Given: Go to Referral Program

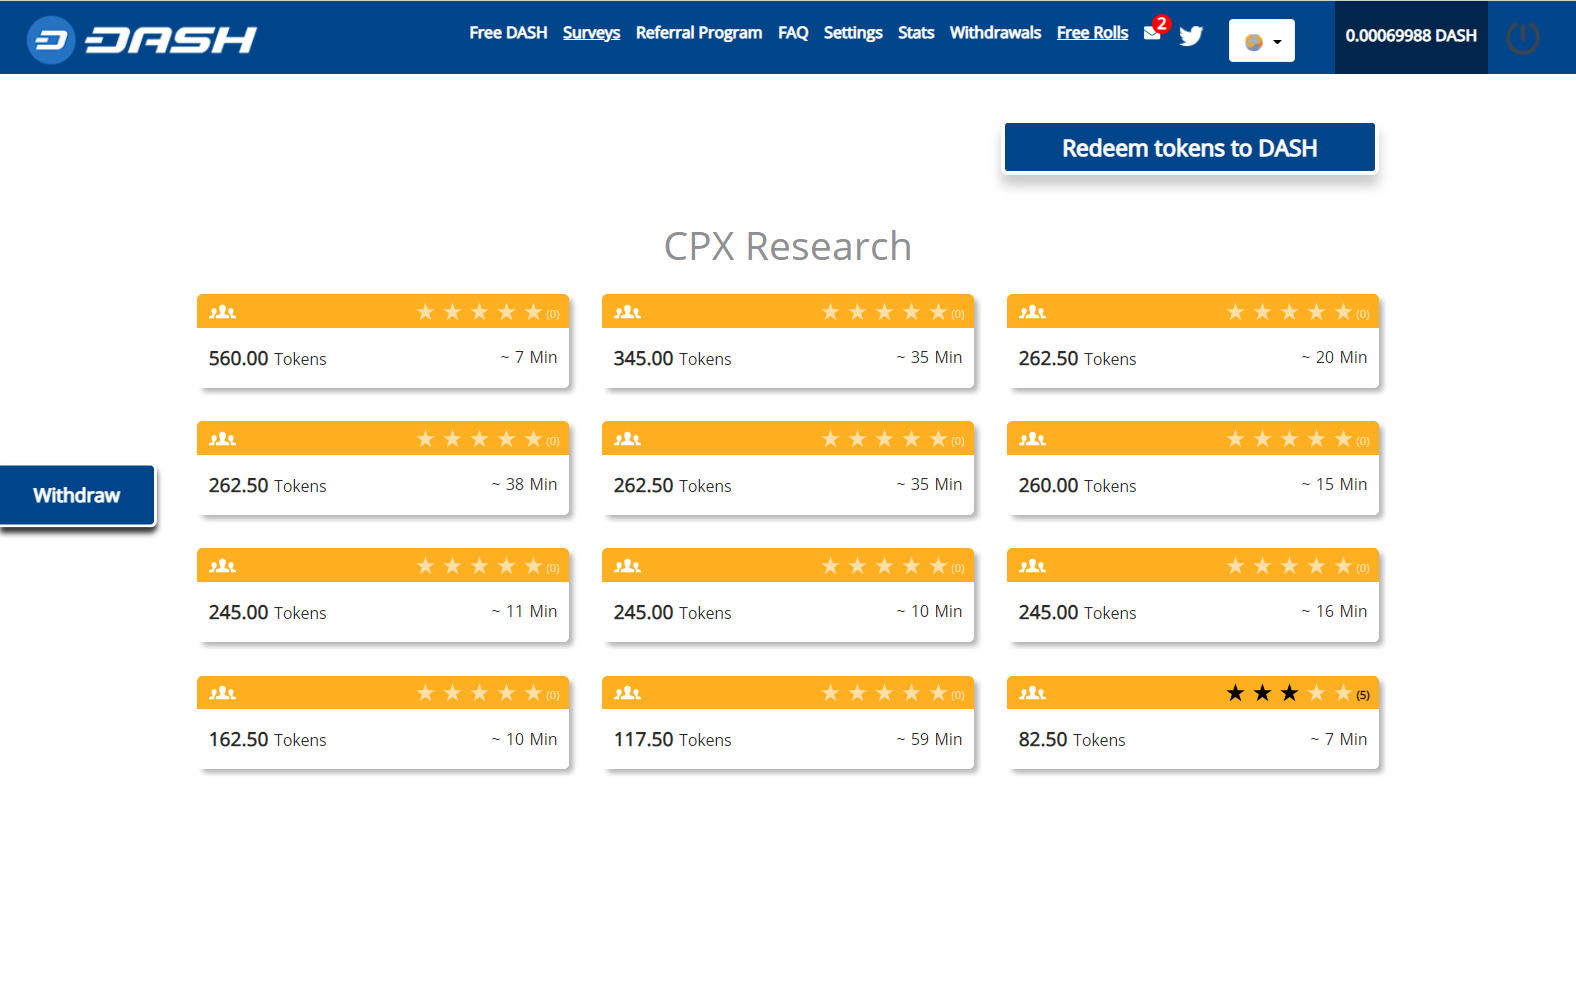Looking at the screenshot, I should [699, 33].
